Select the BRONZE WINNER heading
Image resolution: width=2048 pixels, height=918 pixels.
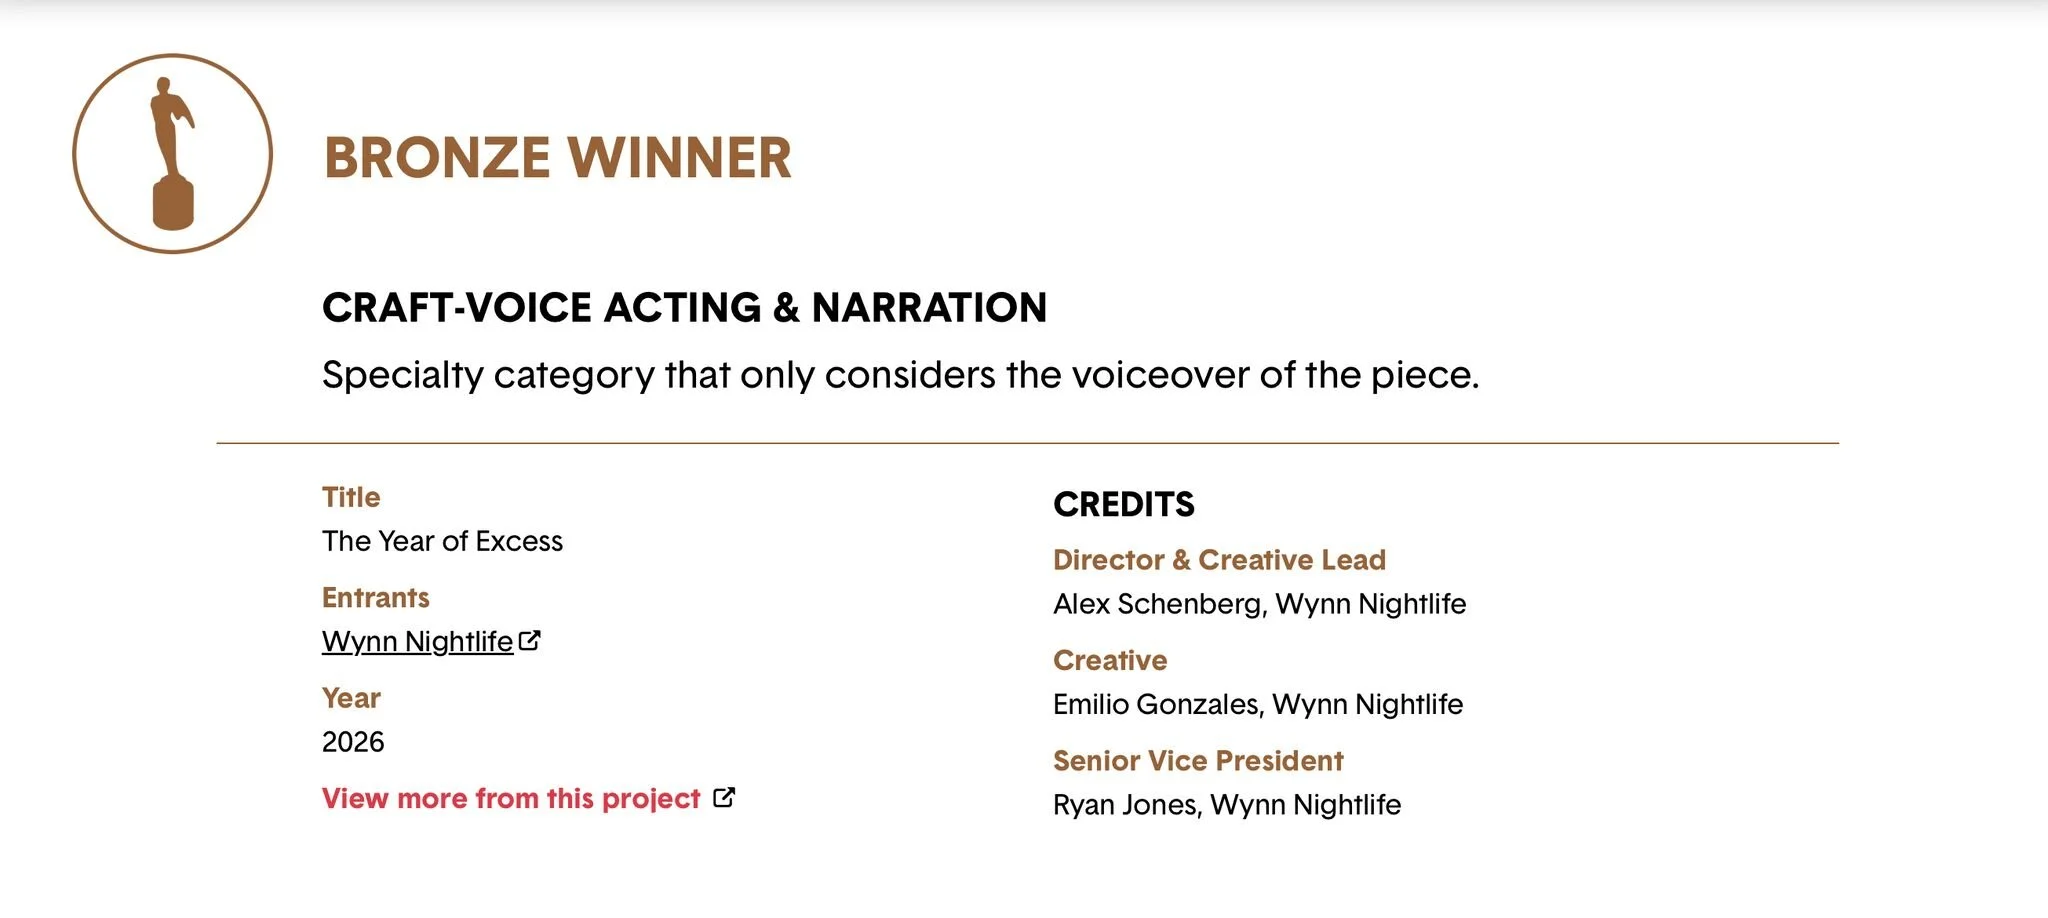(x=558, y=158)
